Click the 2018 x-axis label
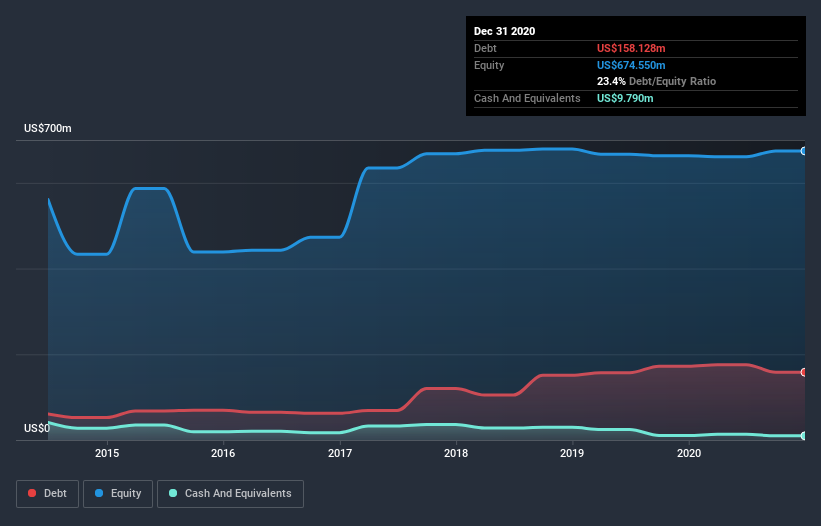 pos(456,453)
